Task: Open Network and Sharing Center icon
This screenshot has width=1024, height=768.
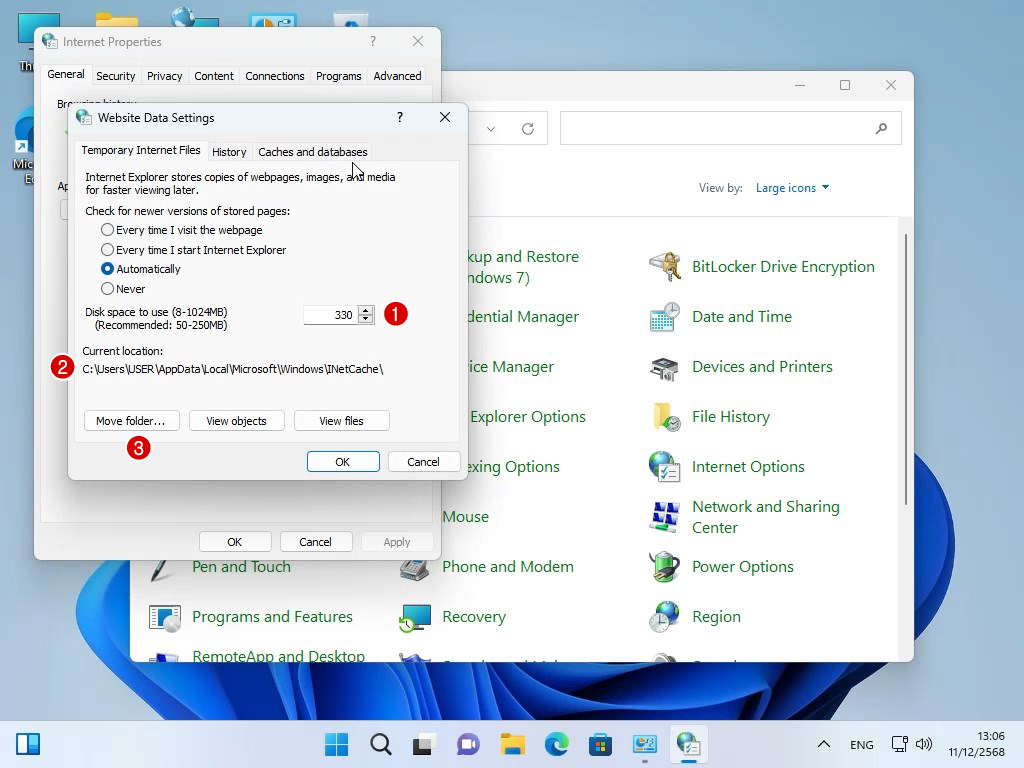Action: (x=665, y=517)
